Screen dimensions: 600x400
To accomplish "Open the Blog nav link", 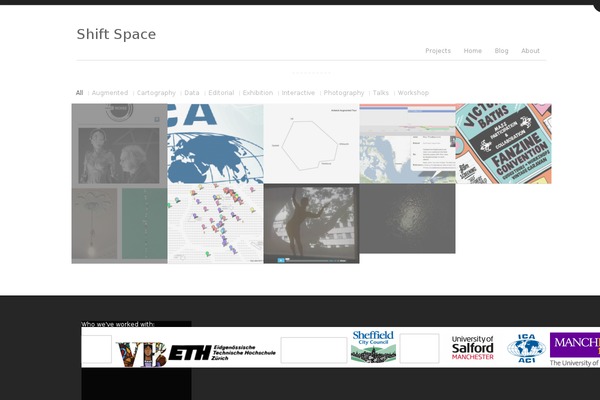I will coord(501,51).
